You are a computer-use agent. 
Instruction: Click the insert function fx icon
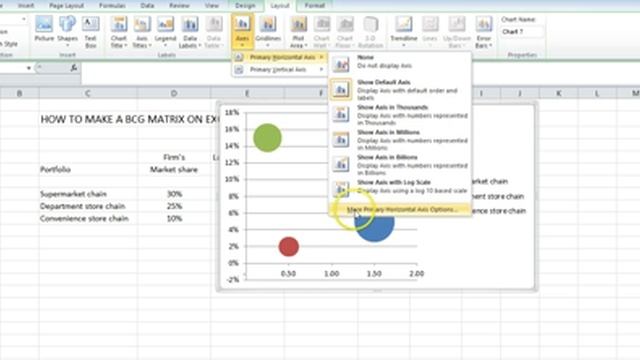(x=73, y=68)
